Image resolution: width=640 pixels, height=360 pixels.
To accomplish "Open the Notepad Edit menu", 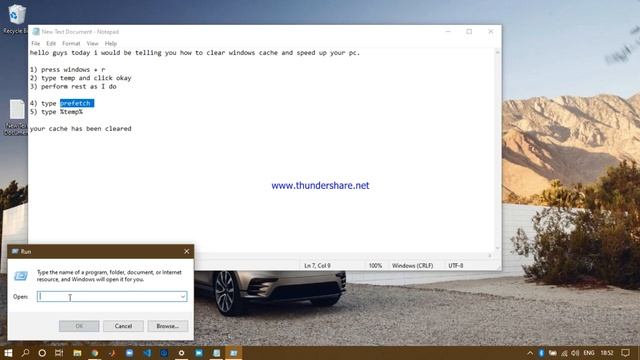I will point(51,43).
